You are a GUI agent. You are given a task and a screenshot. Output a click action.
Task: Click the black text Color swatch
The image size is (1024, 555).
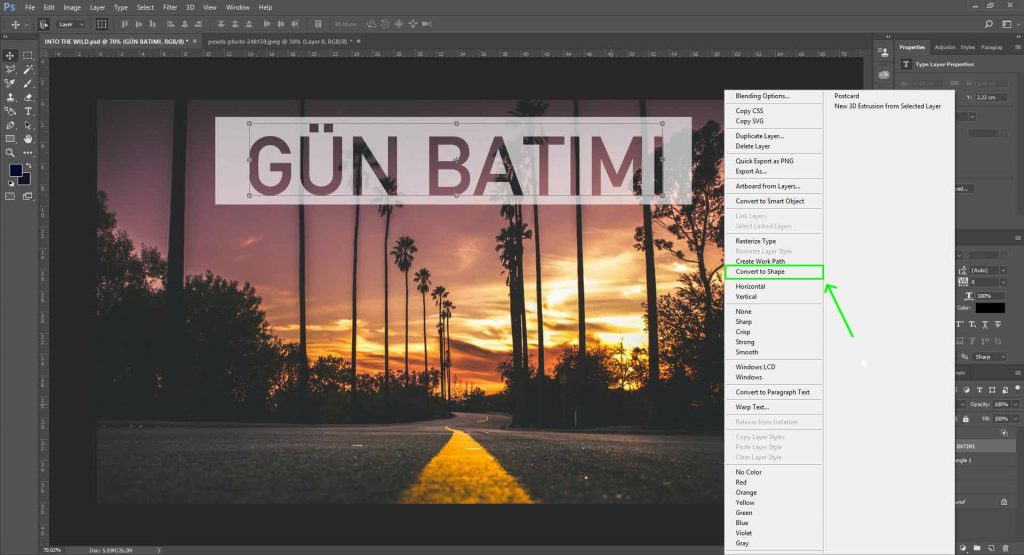pyautogui.click(x=990, y=308)
